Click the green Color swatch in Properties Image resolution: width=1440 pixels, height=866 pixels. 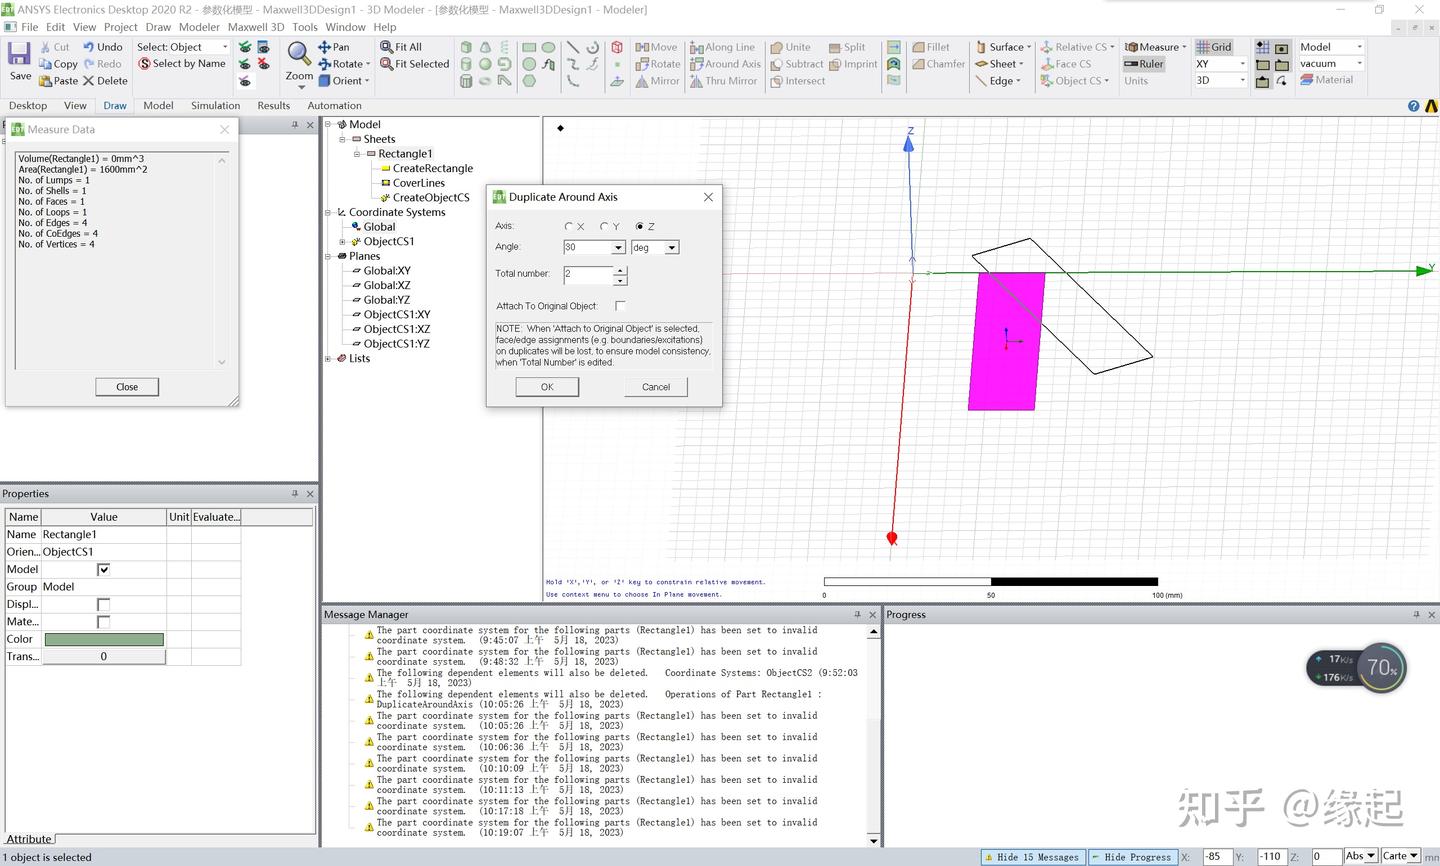pos(104,639)
